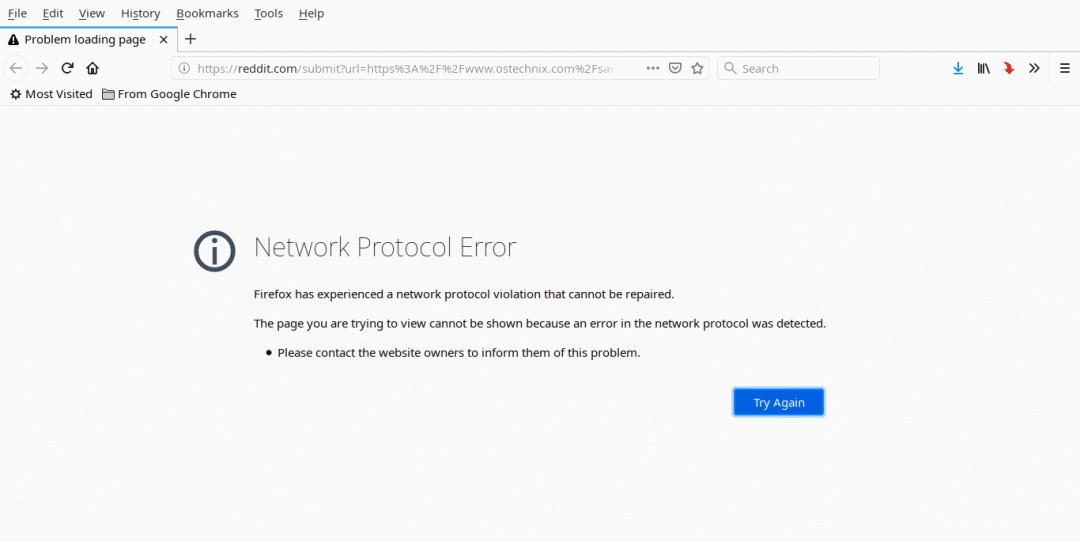Open the downloads arrow icon
This screenshot has width=1080, height=542.
(x=958, y=68)
